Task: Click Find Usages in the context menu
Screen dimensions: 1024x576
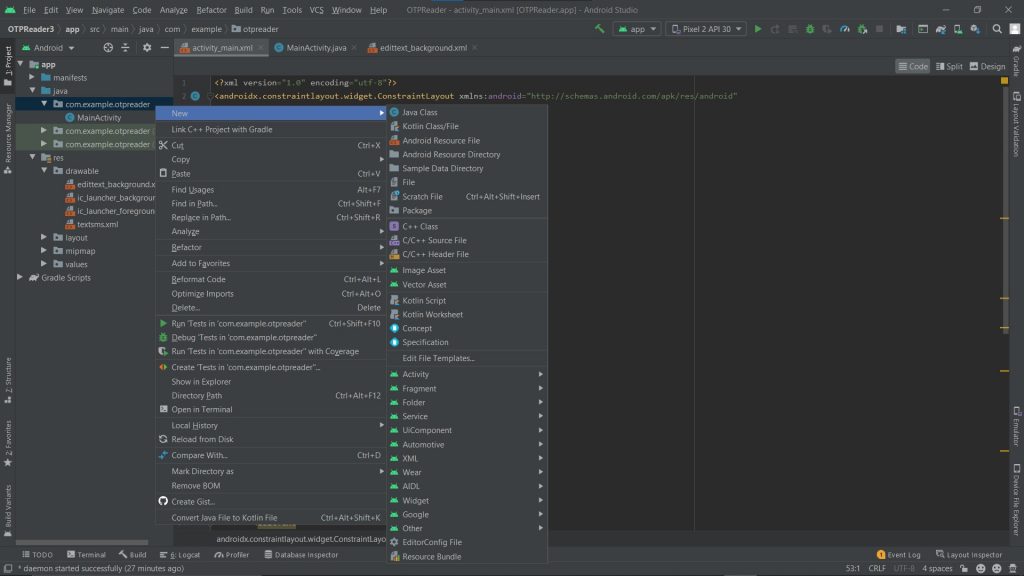Action: 270,189
